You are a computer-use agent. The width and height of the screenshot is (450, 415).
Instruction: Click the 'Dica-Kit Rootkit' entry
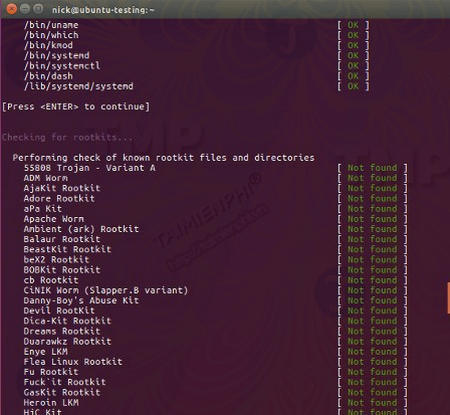67,321
